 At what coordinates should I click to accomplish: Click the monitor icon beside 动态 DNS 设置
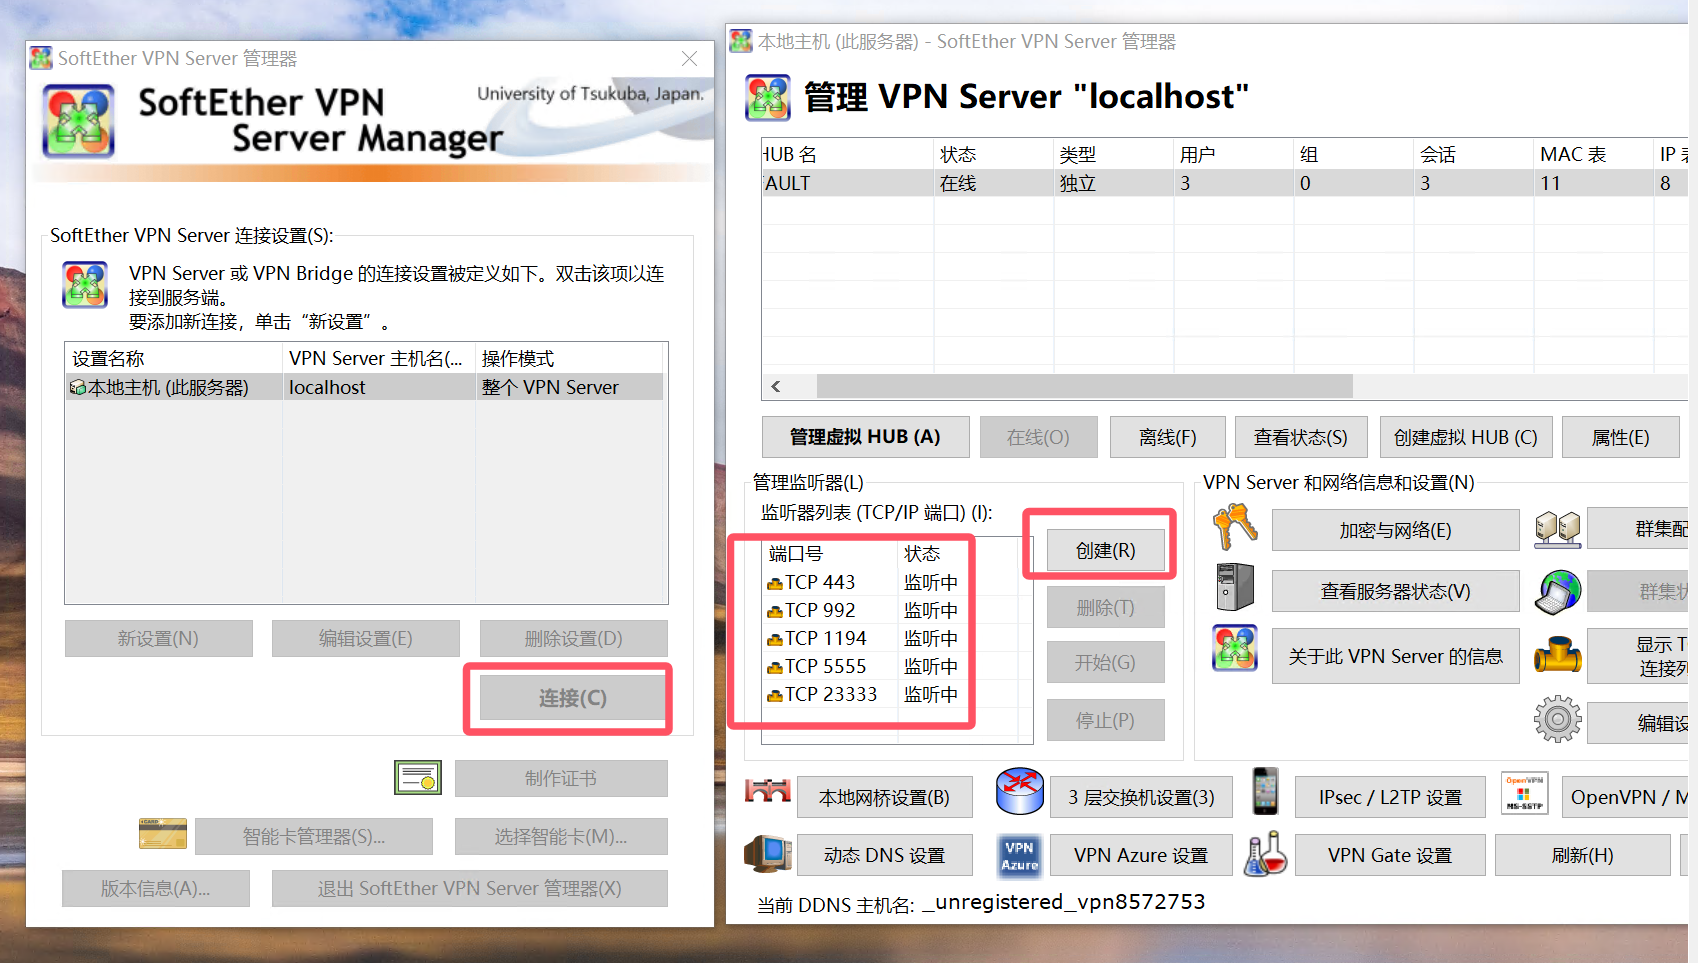(768, 854)
